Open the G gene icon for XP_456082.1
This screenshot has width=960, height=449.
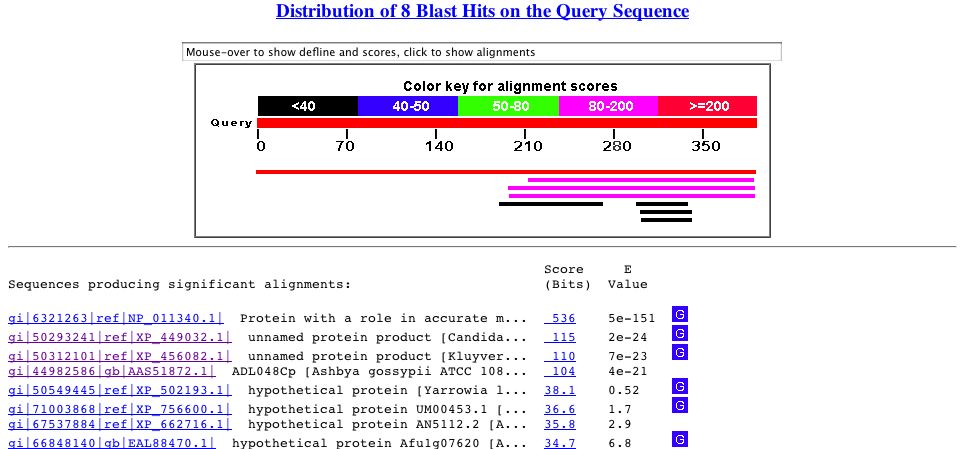click(680, 352)
